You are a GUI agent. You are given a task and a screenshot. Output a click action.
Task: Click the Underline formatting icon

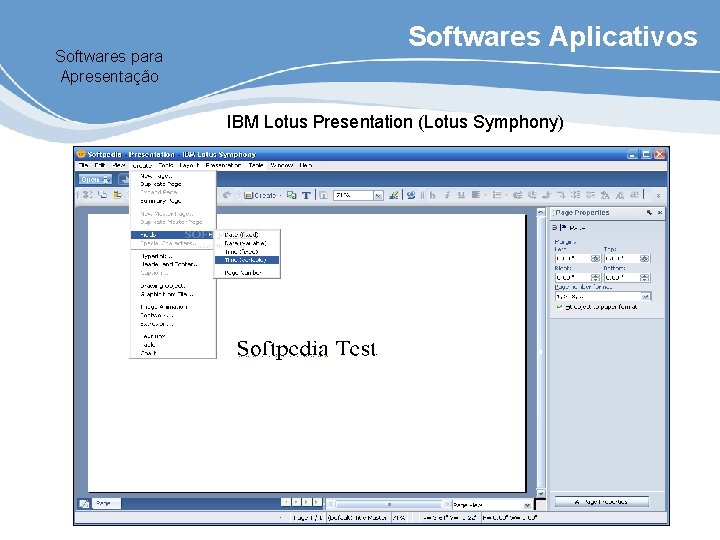tap(461, 195)
